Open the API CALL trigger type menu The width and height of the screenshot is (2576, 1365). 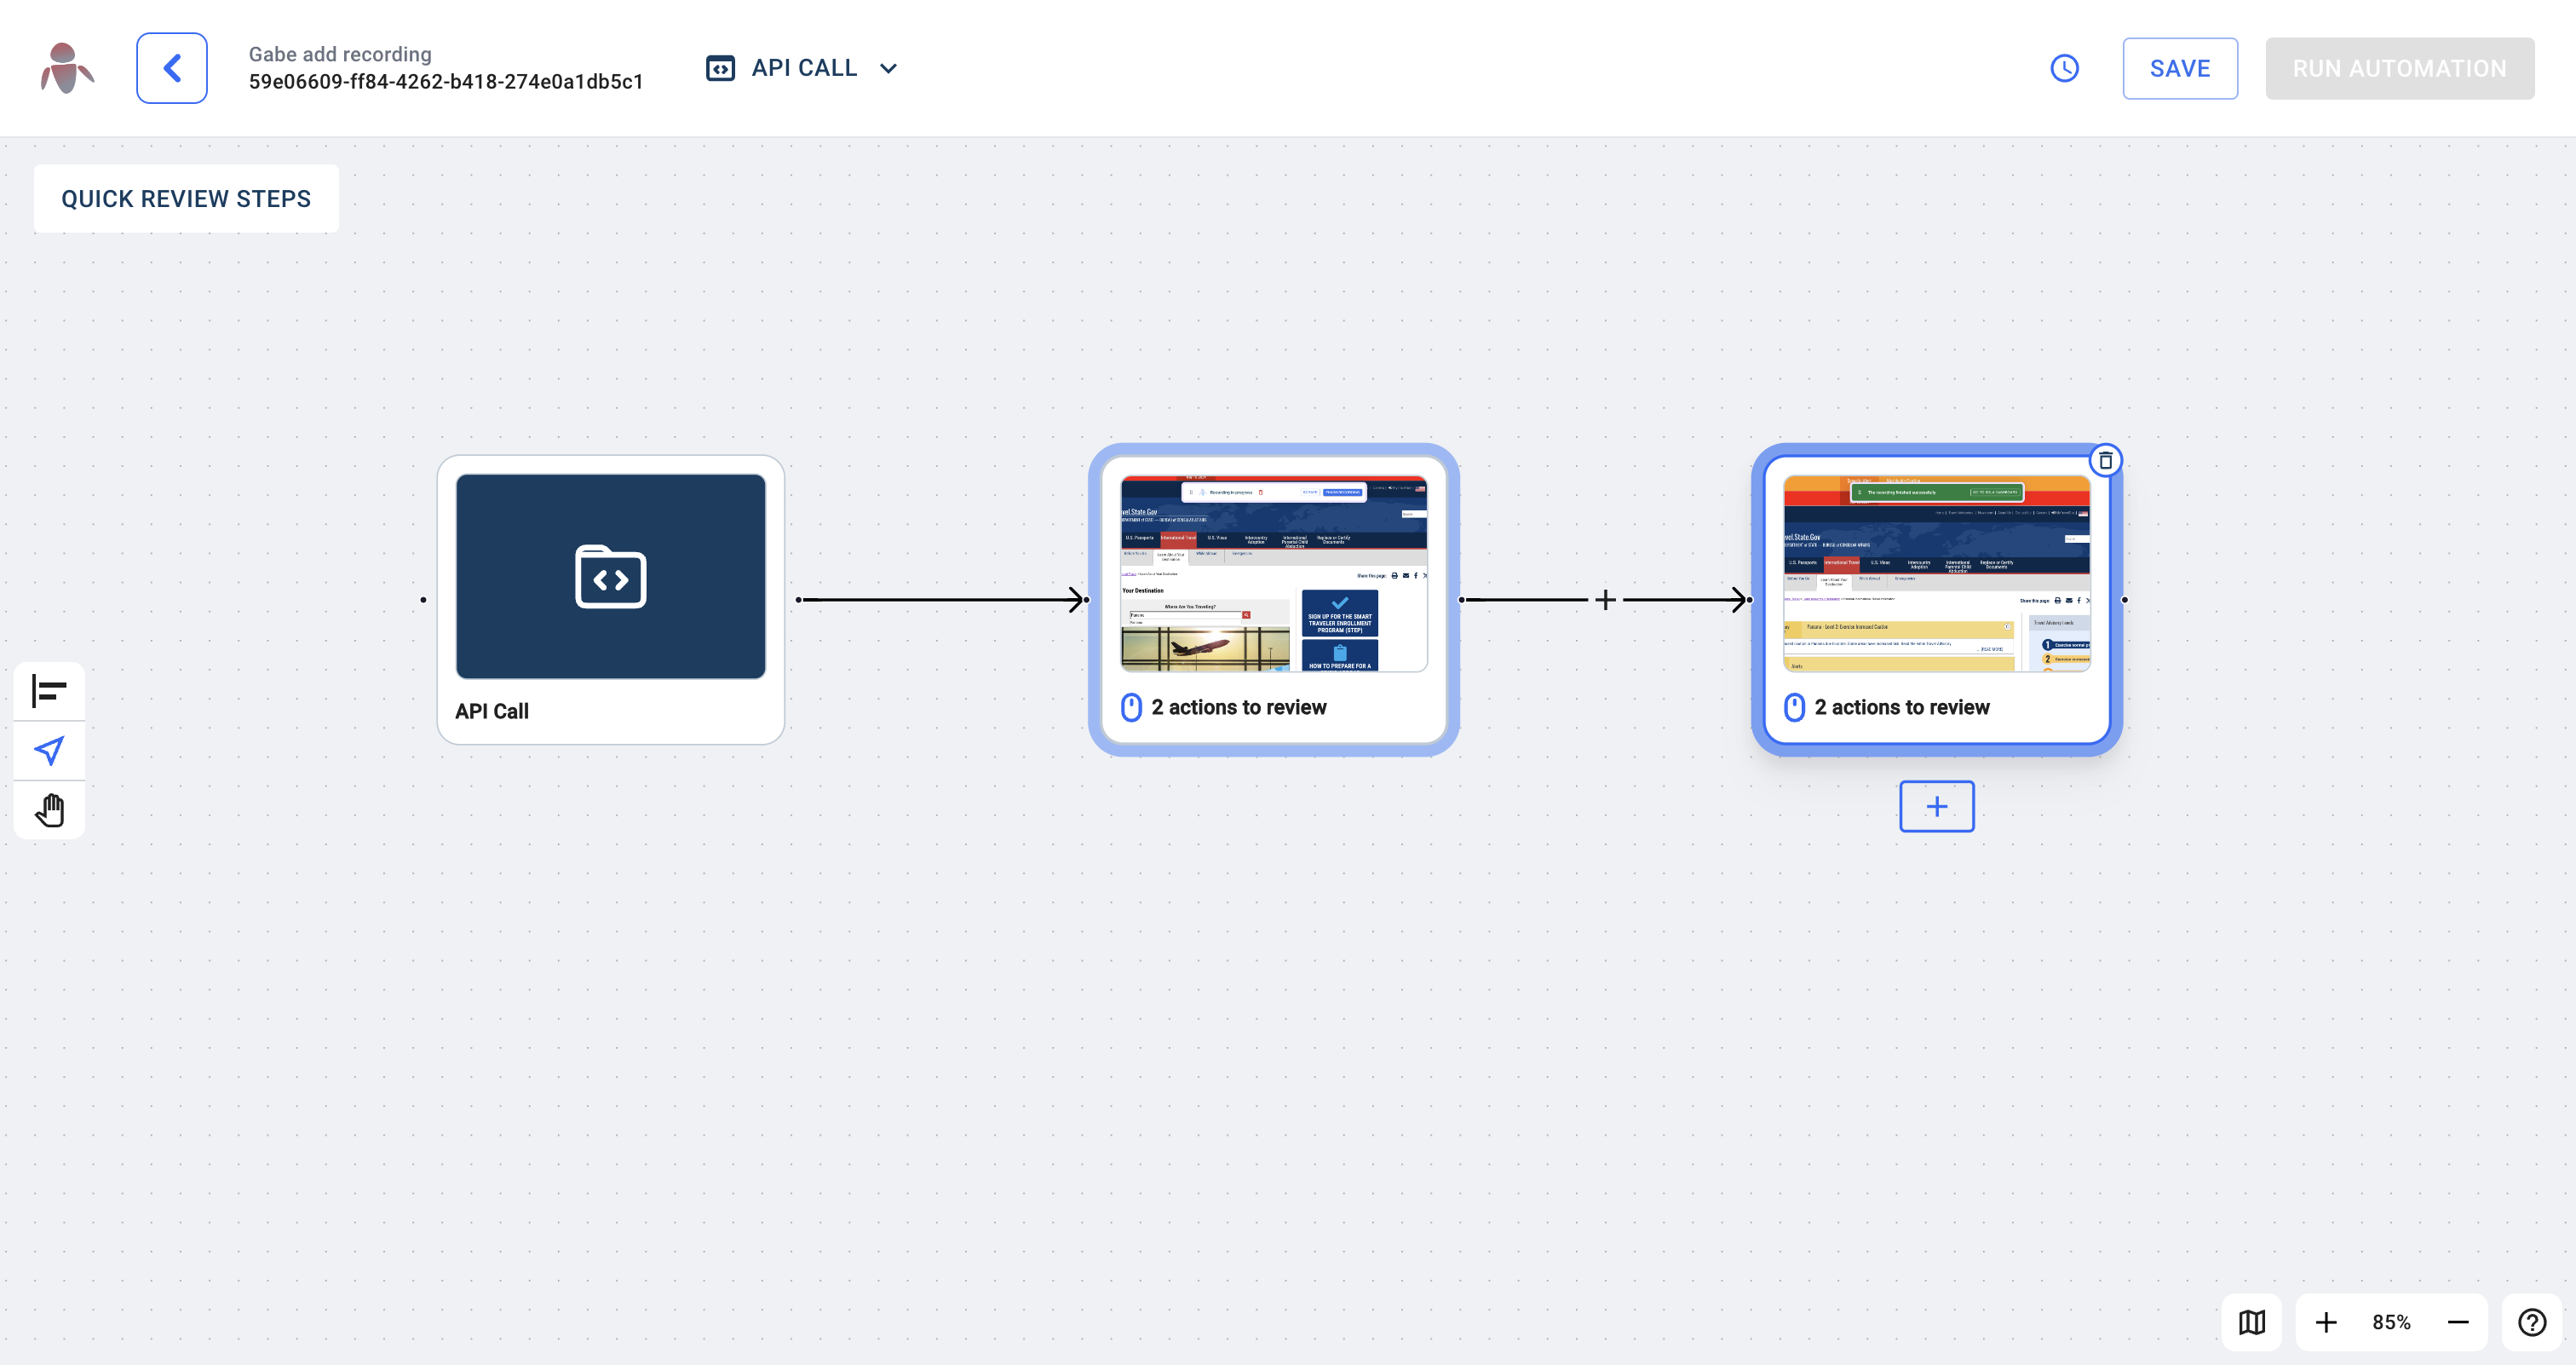[803, 68]
